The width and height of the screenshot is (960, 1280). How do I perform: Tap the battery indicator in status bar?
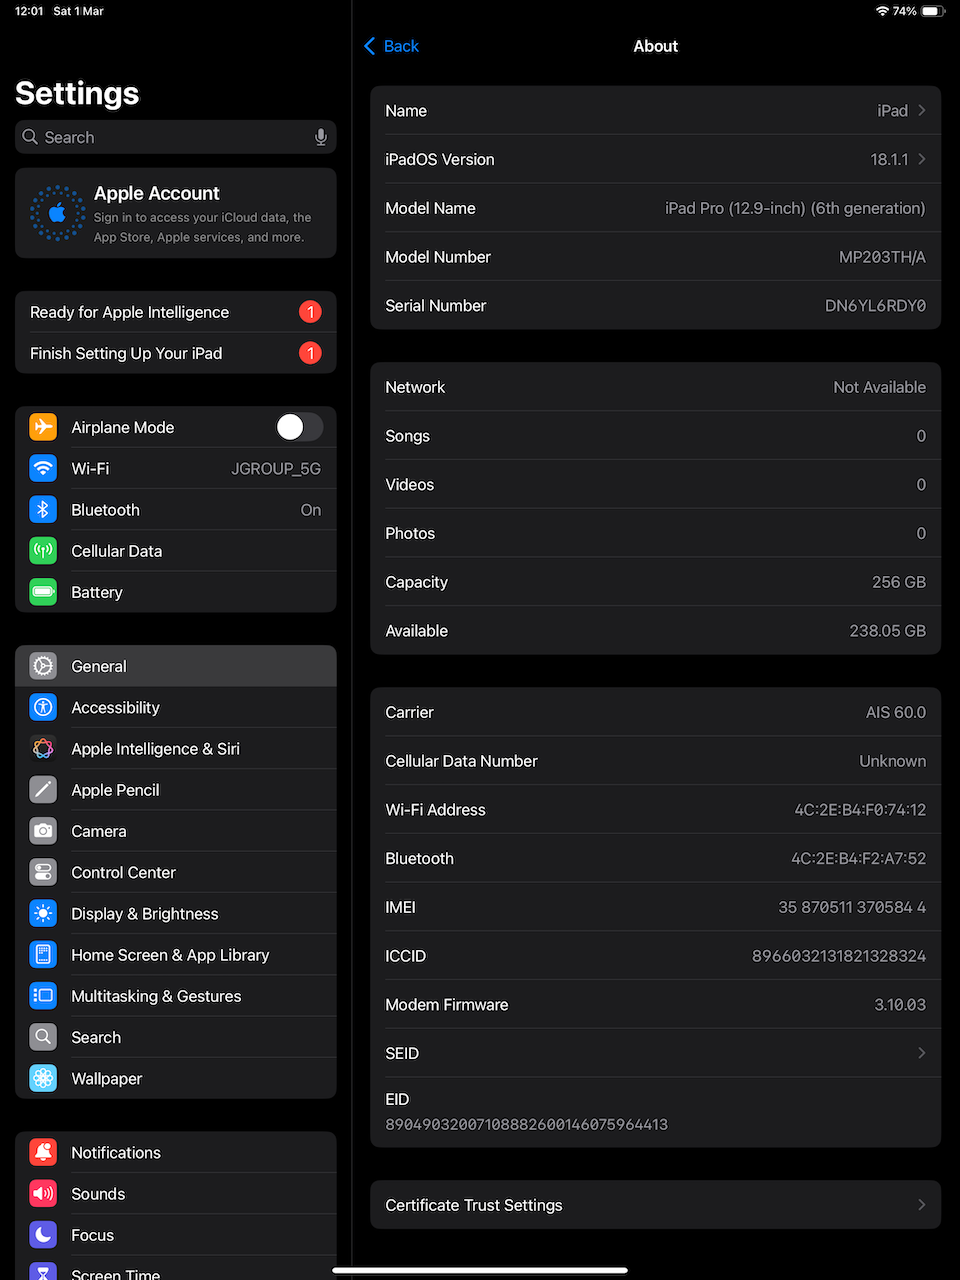(933, 11)
